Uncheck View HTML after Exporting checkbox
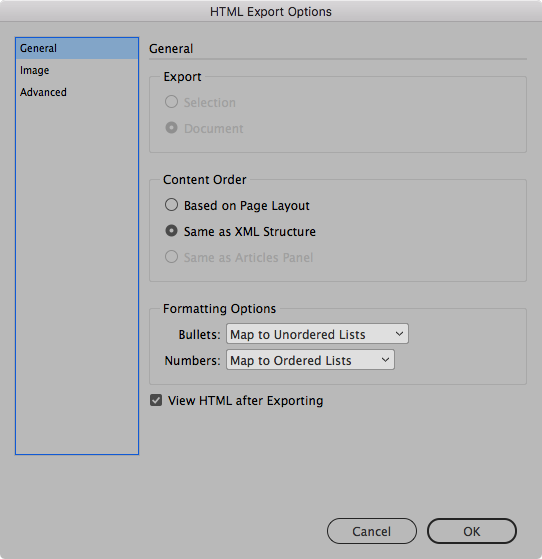This screenshot has width=542, height=559. [x=156, y=400]
